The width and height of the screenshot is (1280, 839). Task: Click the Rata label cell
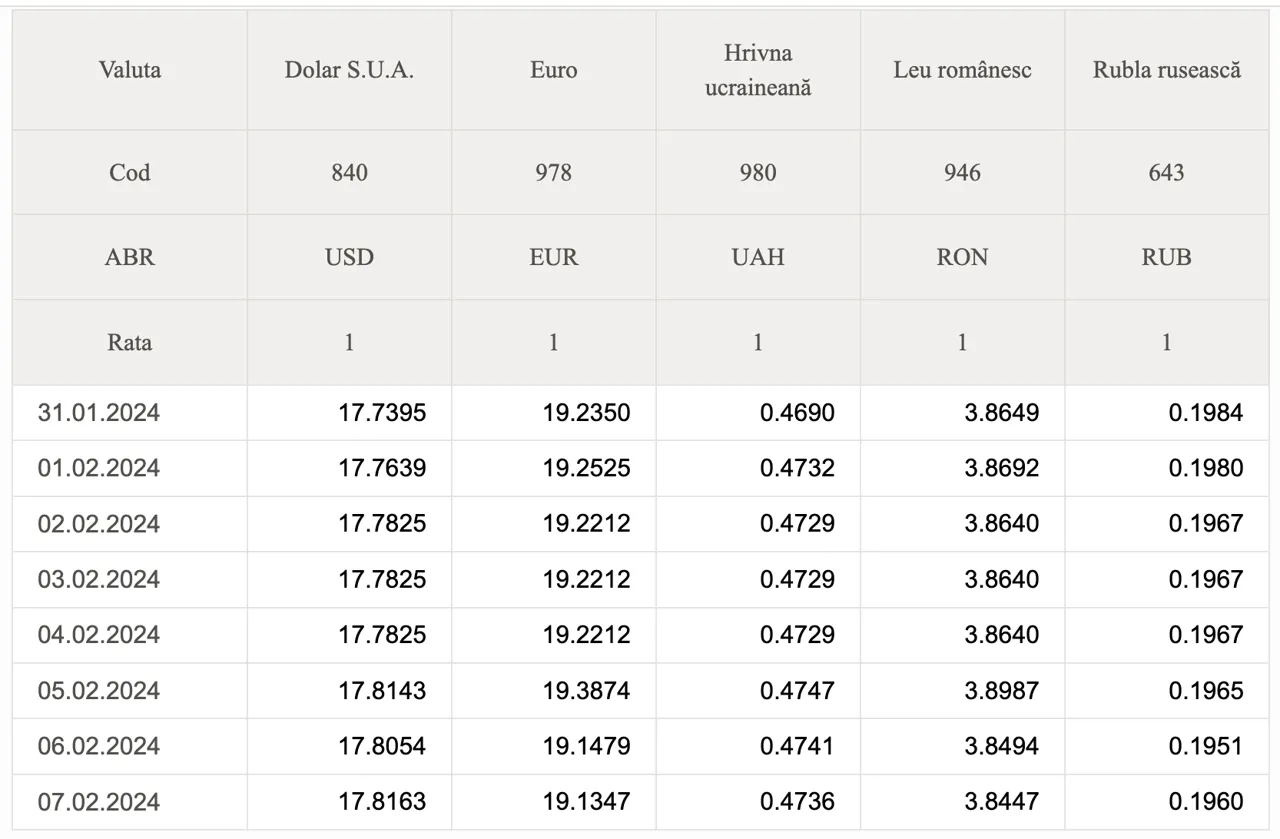(130, 342)
